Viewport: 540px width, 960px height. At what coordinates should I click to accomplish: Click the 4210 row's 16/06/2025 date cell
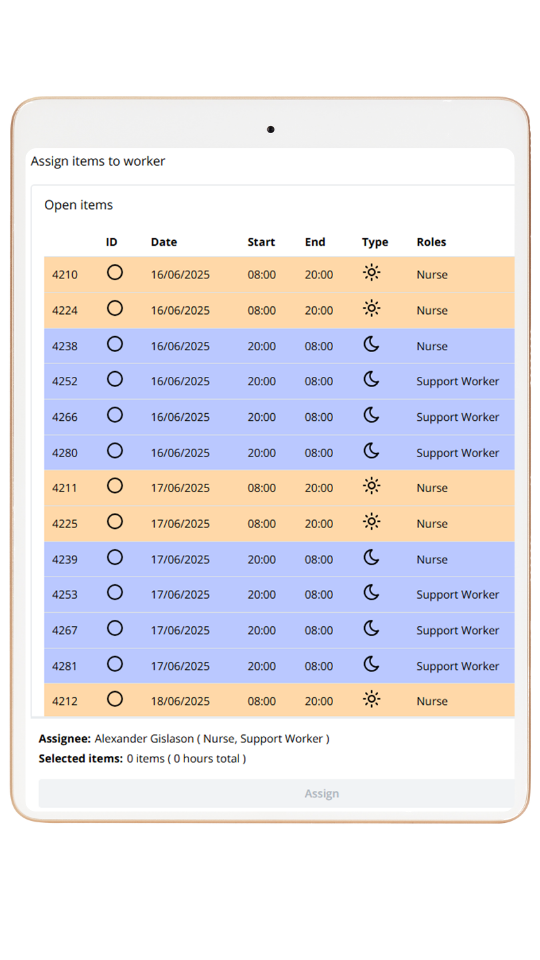point(180,275)
